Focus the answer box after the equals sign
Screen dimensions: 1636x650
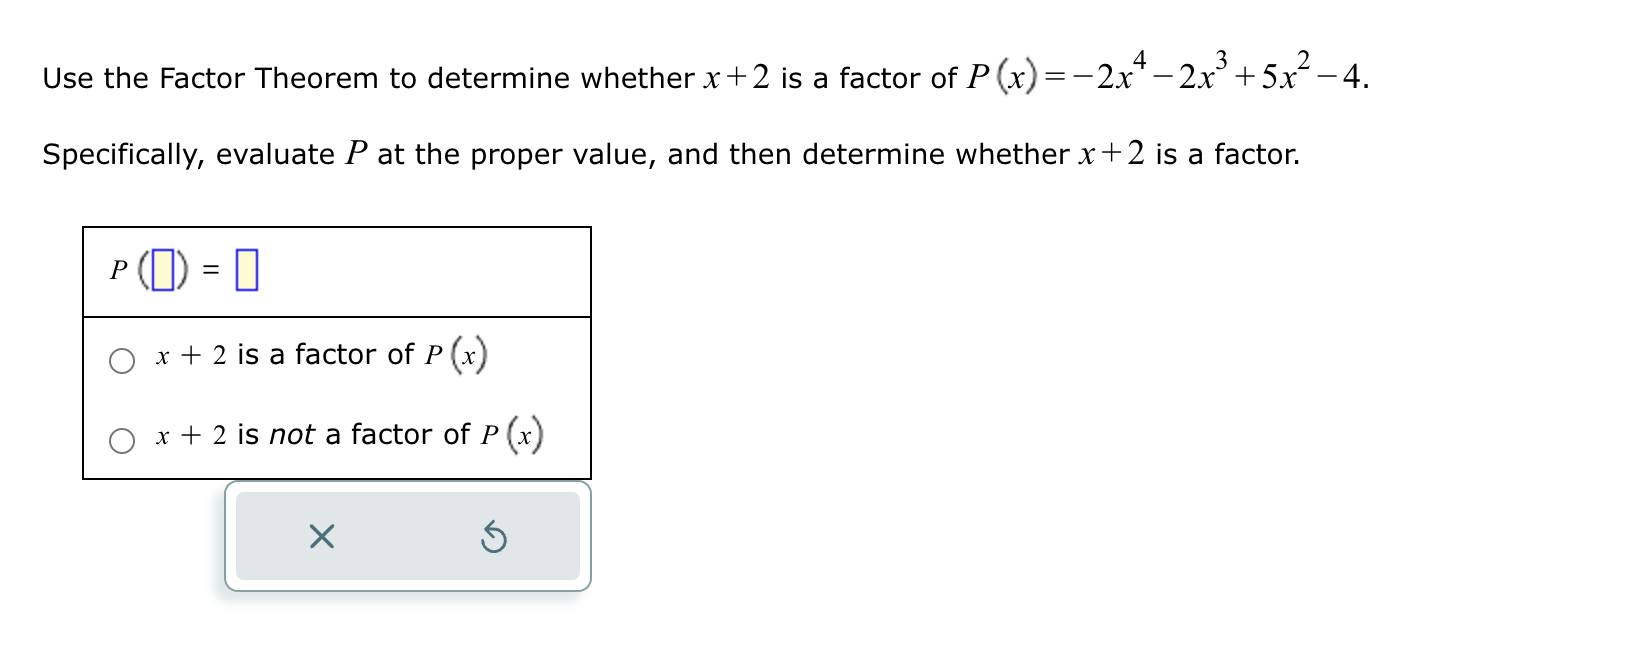pos(245,269)
